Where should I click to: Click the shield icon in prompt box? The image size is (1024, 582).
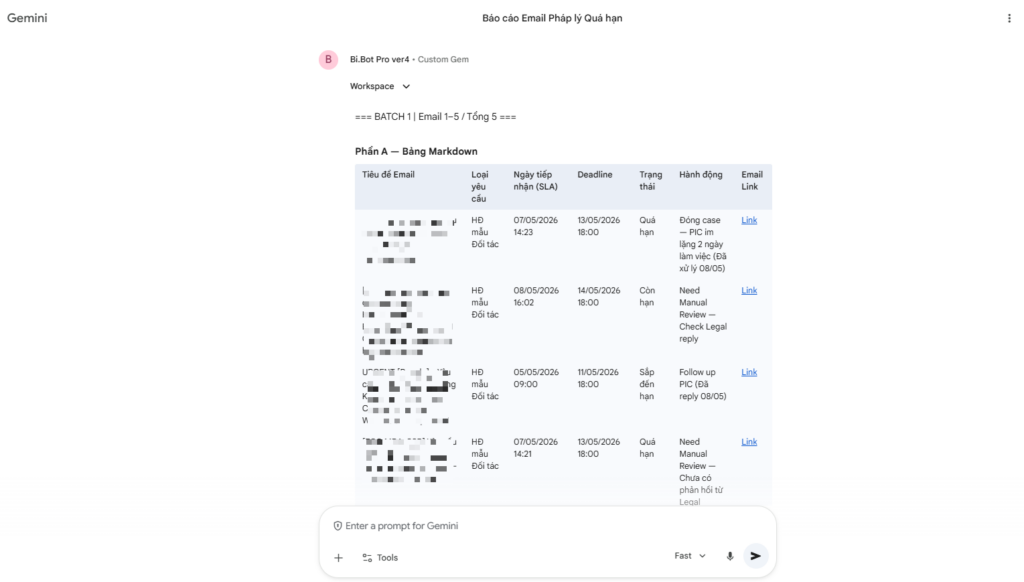(x=338, y=526)
